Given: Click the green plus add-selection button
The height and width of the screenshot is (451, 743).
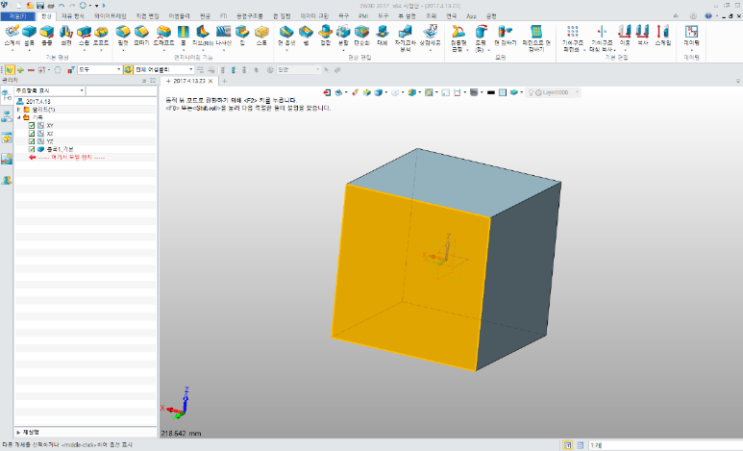Looking at the screenshot, I should coord(20,70).
